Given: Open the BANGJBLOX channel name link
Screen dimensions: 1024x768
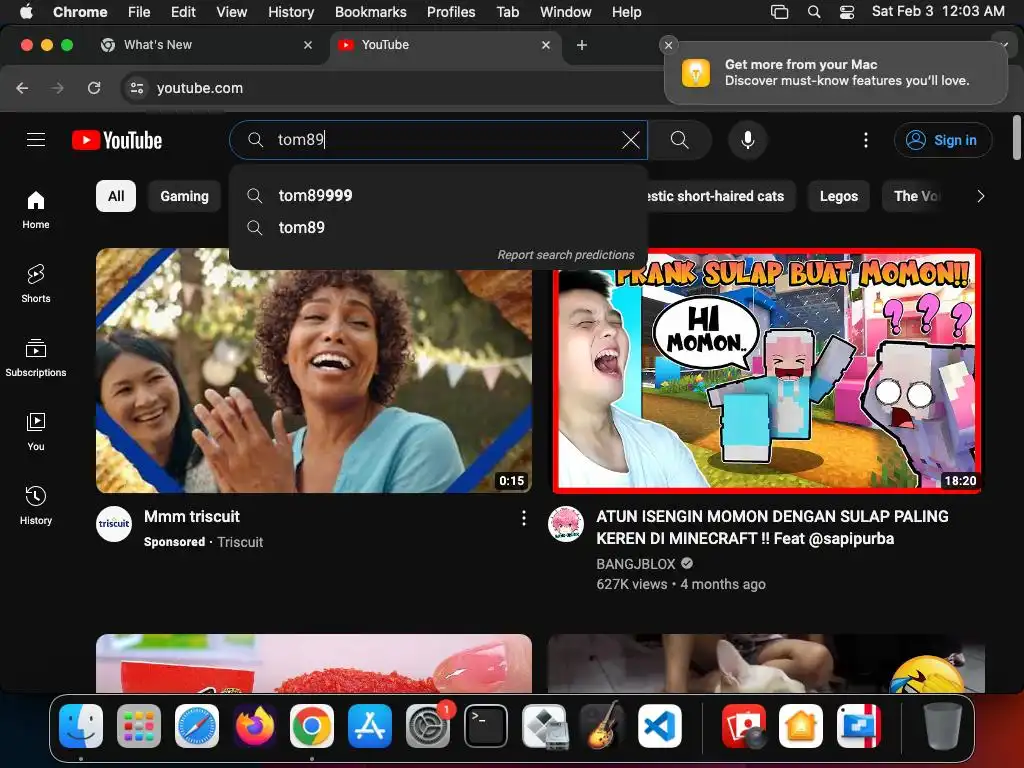Looking at the screenshot, I should click(635, 564).
